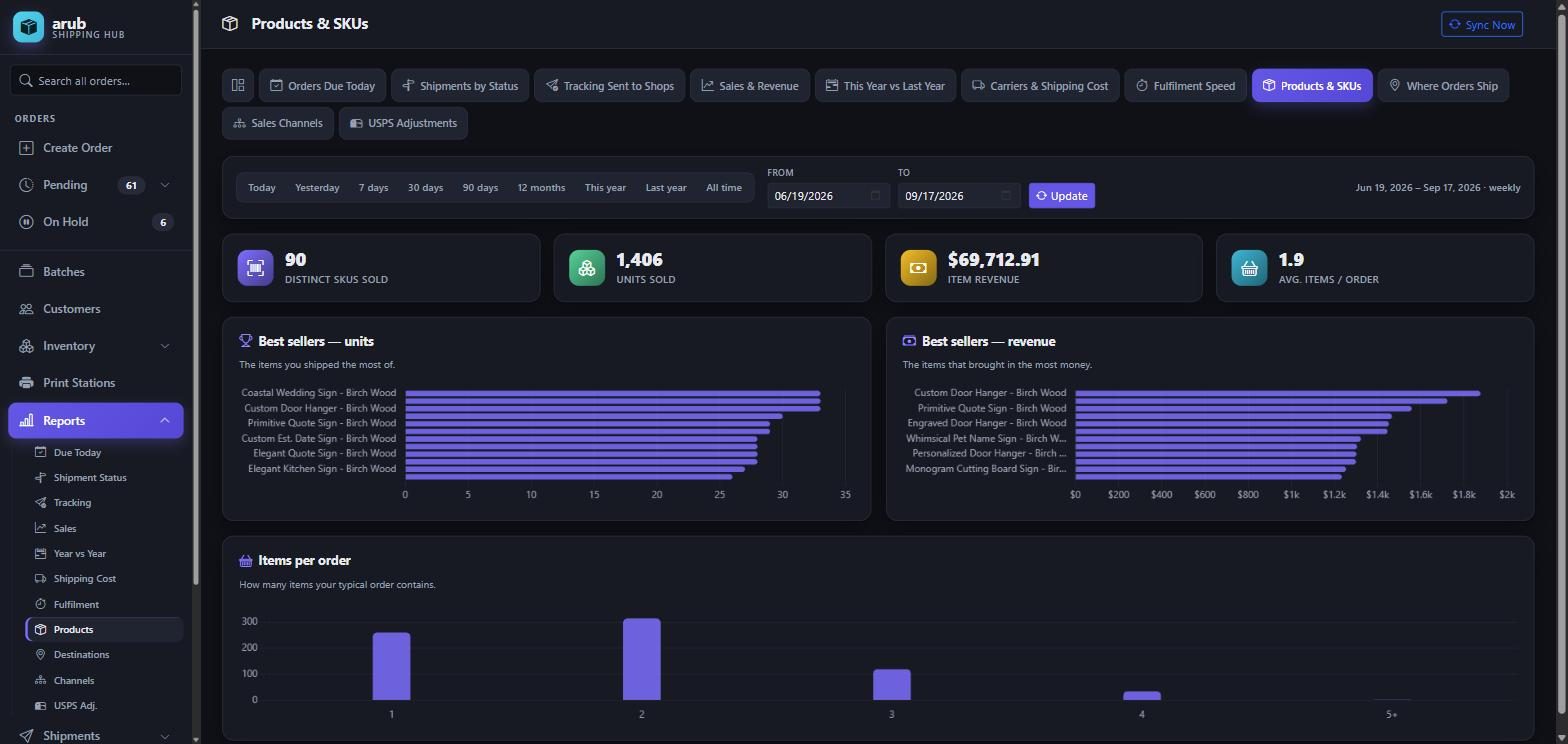1568x744 pixels.
Task: Open the Channels report in sidebar
Action: pyautogui.click(x=104, y=681)
